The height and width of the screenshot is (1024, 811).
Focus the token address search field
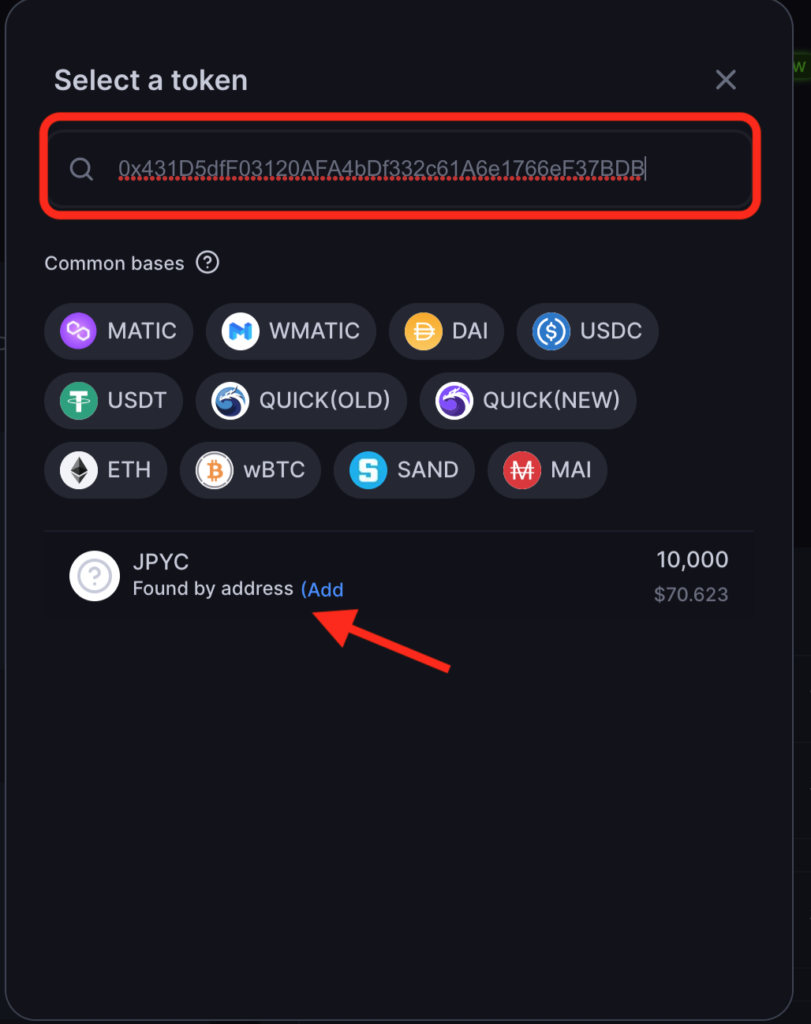(400, 168)
